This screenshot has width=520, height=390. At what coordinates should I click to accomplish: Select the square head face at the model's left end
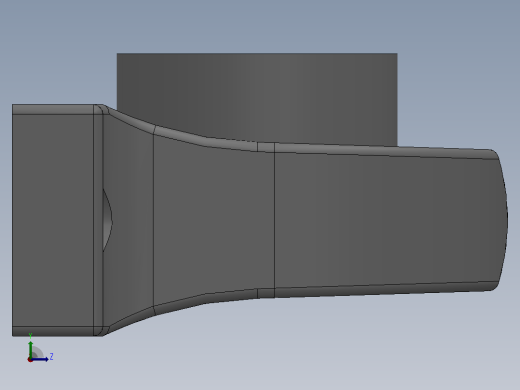[x=53, y=220]
